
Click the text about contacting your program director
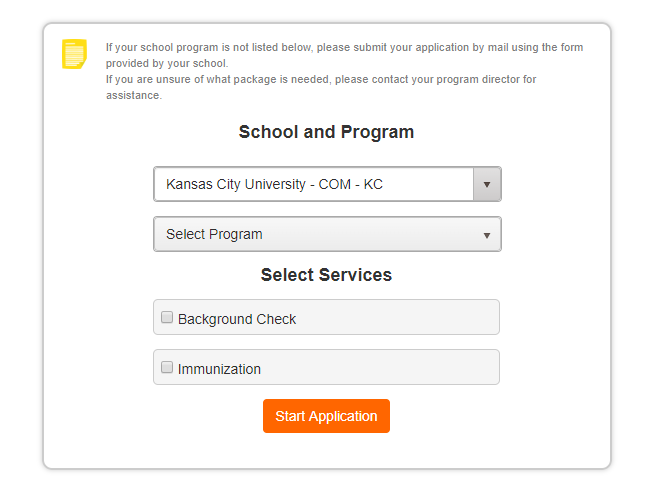point(321,87)
